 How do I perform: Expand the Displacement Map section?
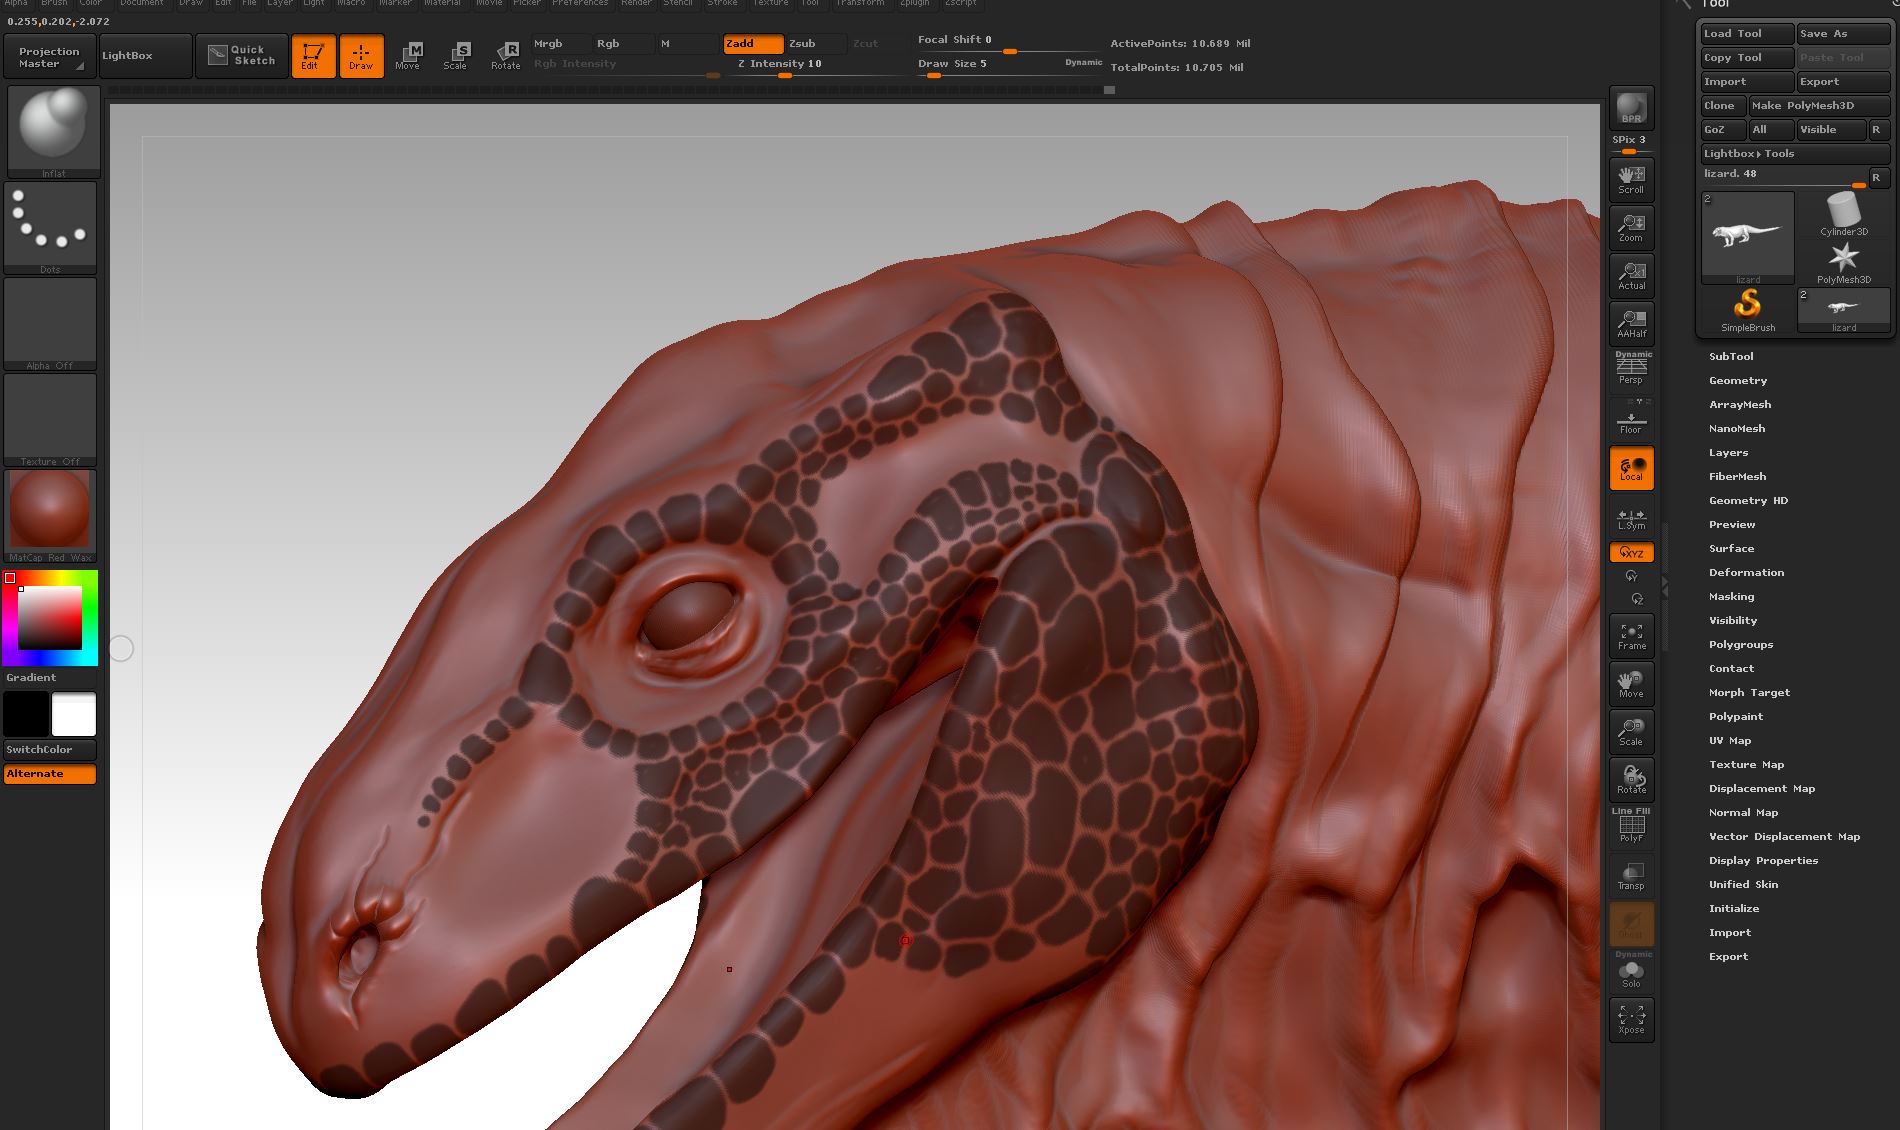click(x=1762, y=789)
